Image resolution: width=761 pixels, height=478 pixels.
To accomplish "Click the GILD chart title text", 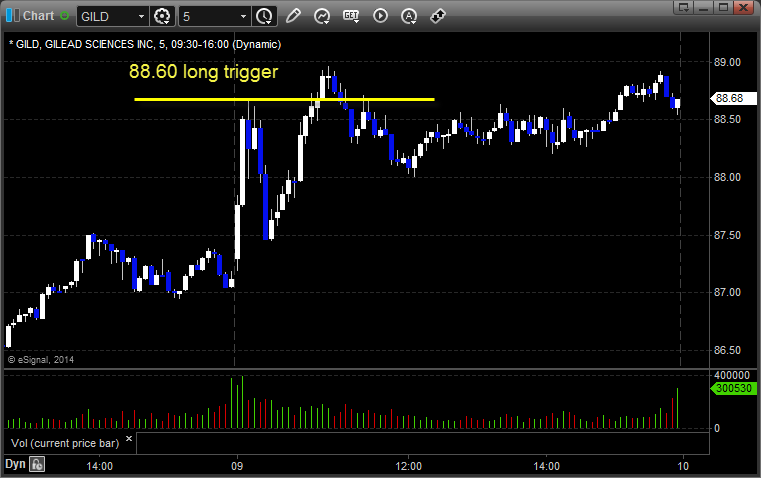I will [145, 44].
